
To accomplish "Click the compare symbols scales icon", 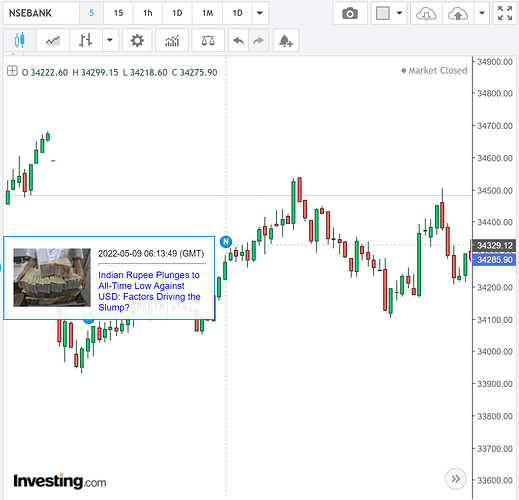I will coord(208,41).
